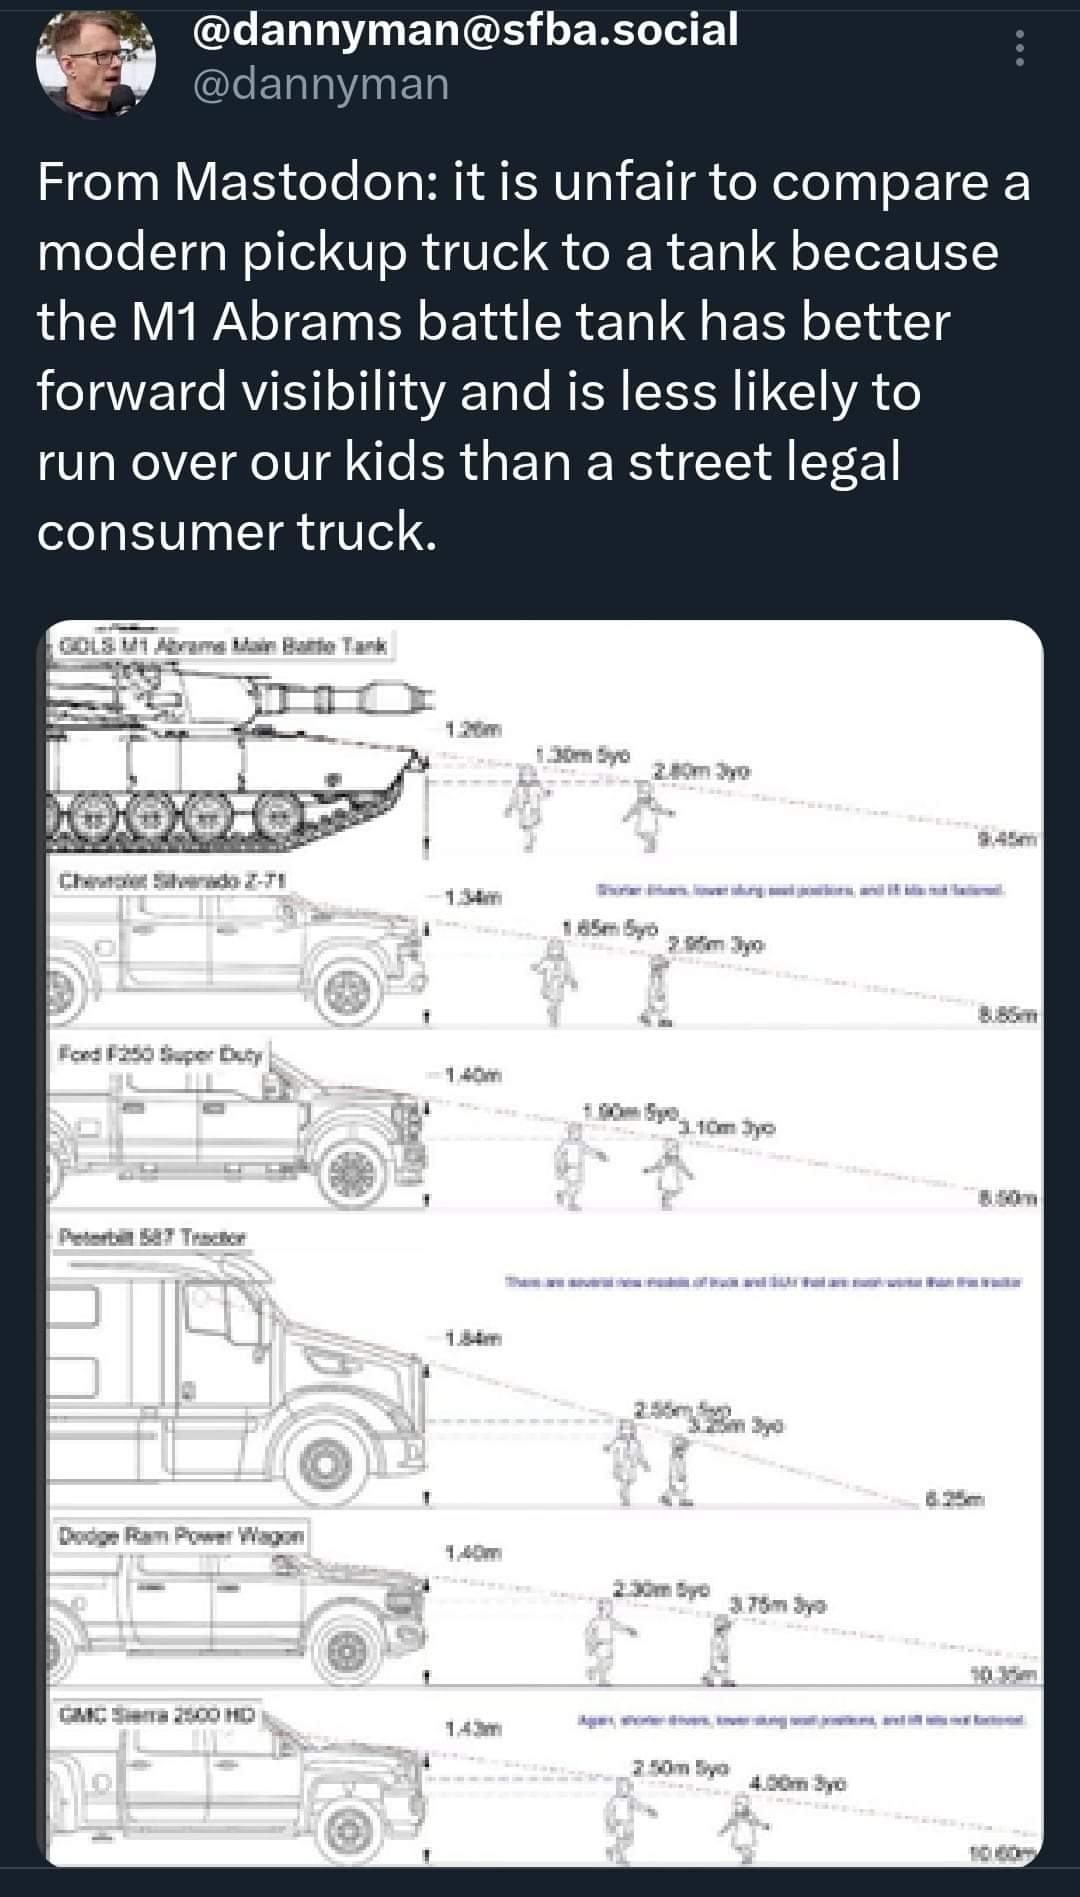
Task: Tap the GDLS M1 Abrams title label
Action: [x=223, y=646]
